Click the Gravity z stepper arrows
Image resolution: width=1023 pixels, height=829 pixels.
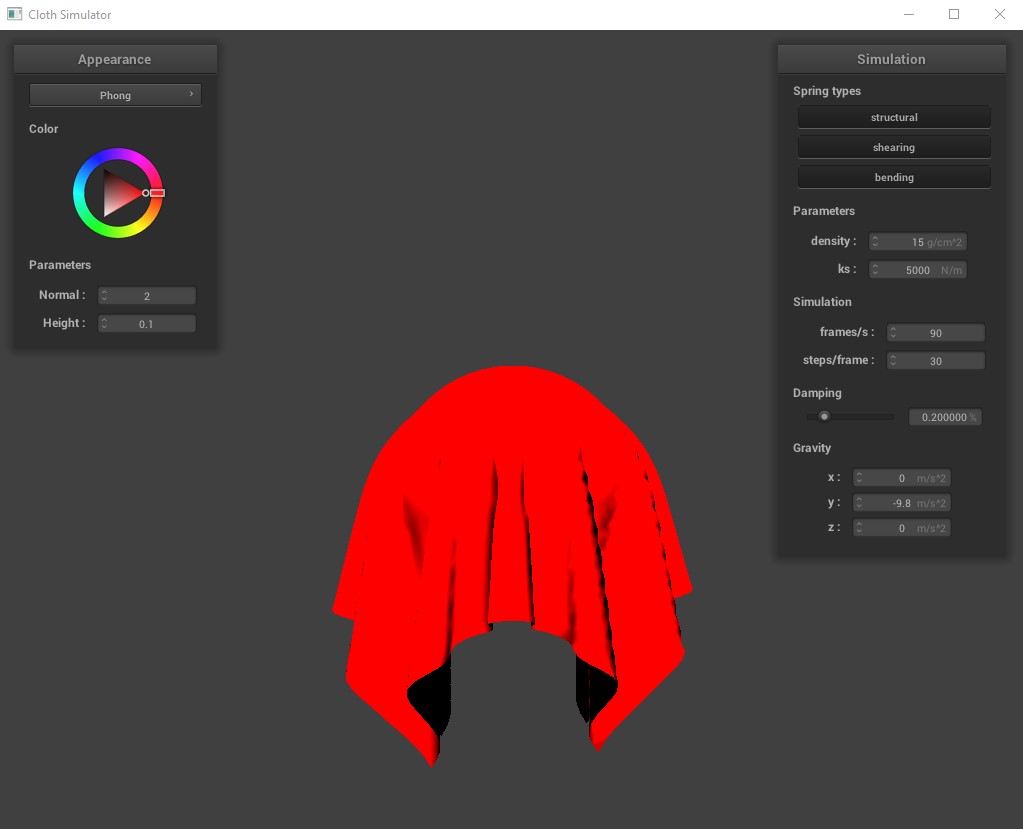[859, 528]
